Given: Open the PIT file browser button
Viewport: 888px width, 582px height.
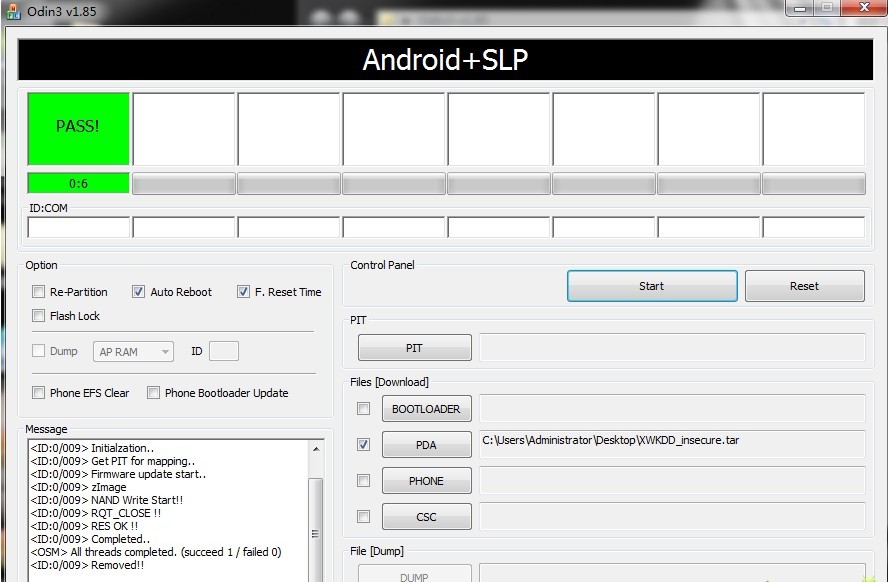Looking at the screenshot, I should [x=415, y=348].
